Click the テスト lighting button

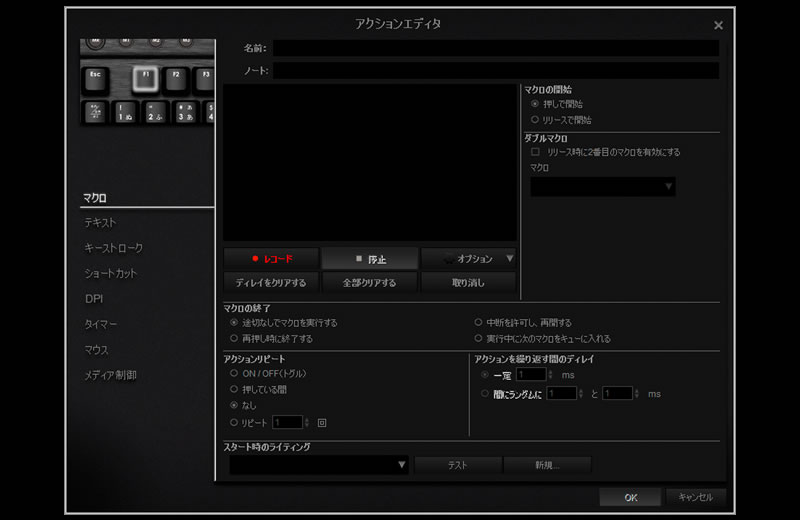click(x=458, y=465)
